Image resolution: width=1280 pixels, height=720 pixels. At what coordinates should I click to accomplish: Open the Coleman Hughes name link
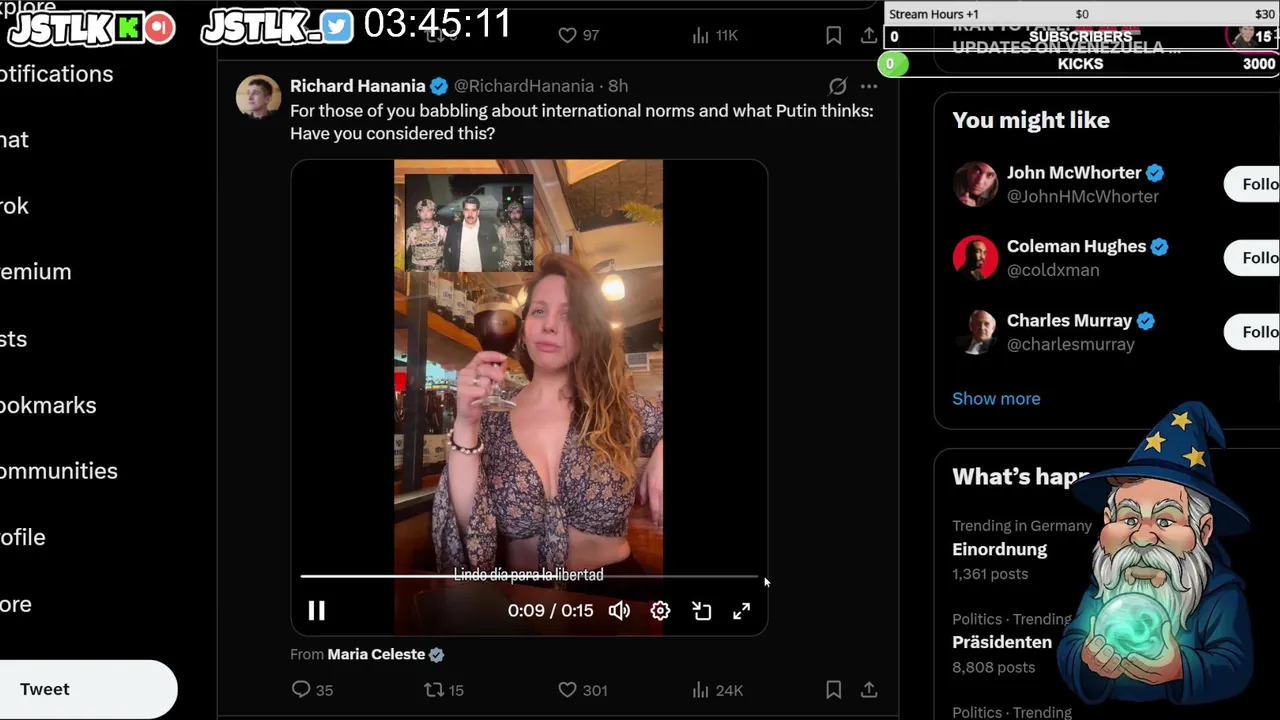[1076, 246]
